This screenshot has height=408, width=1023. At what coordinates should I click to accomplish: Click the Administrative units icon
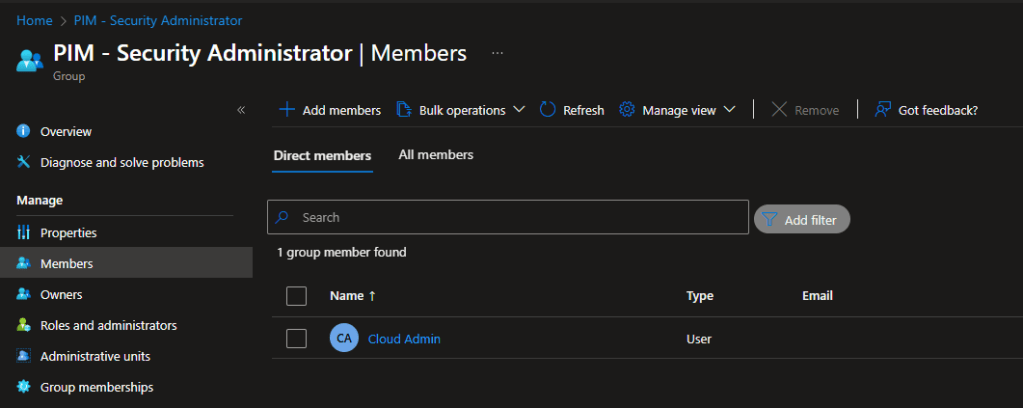click(24, 357)
